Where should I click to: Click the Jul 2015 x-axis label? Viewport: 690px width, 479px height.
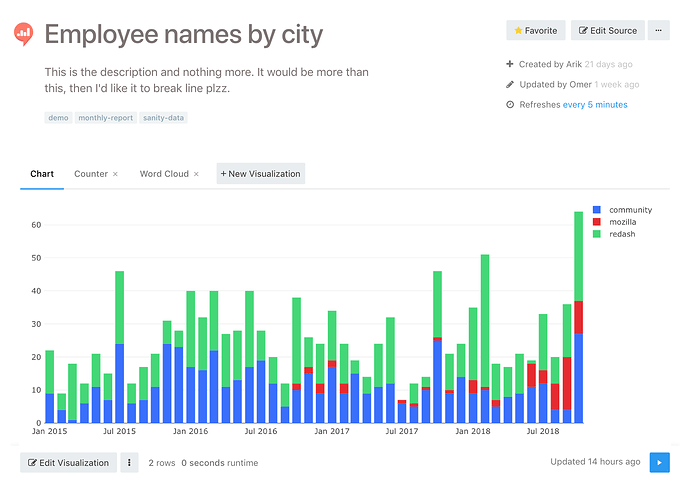tap(119, 431)
